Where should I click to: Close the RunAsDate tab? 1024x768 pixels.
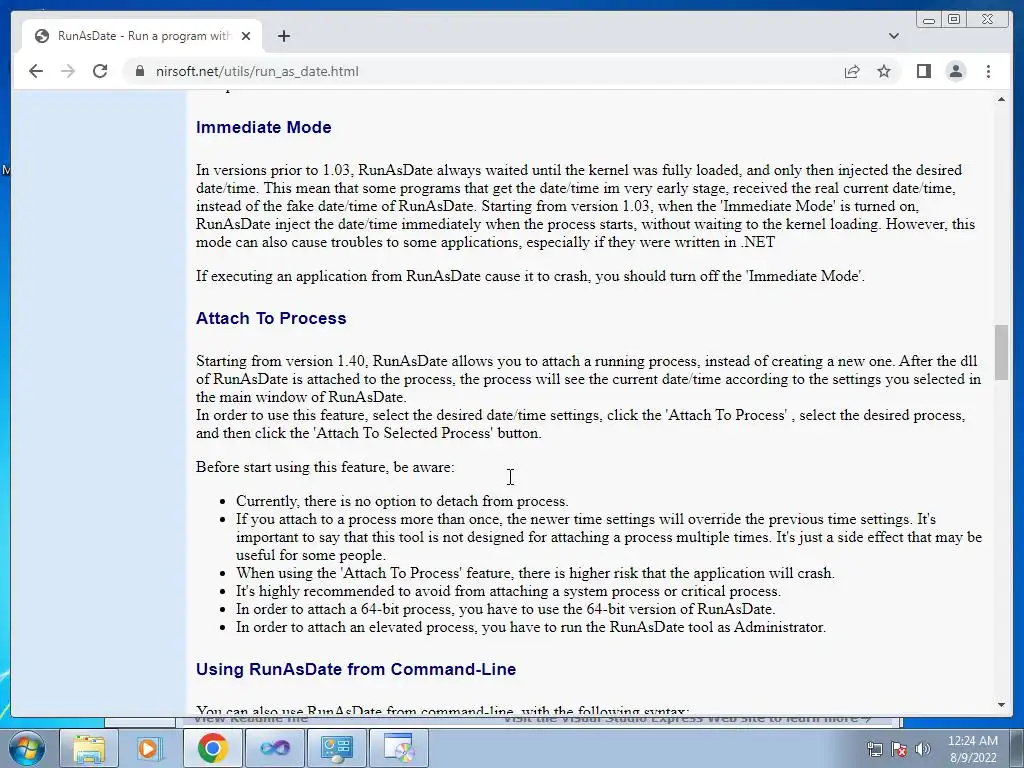tap(246, 36)
